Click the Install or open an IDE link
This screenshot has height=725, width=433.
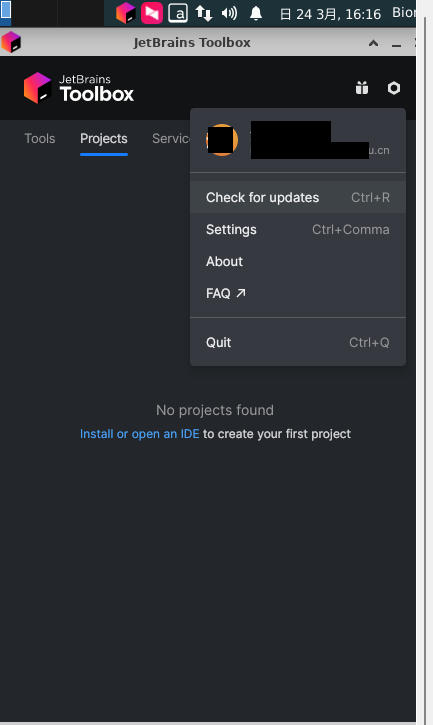(140, 434)
